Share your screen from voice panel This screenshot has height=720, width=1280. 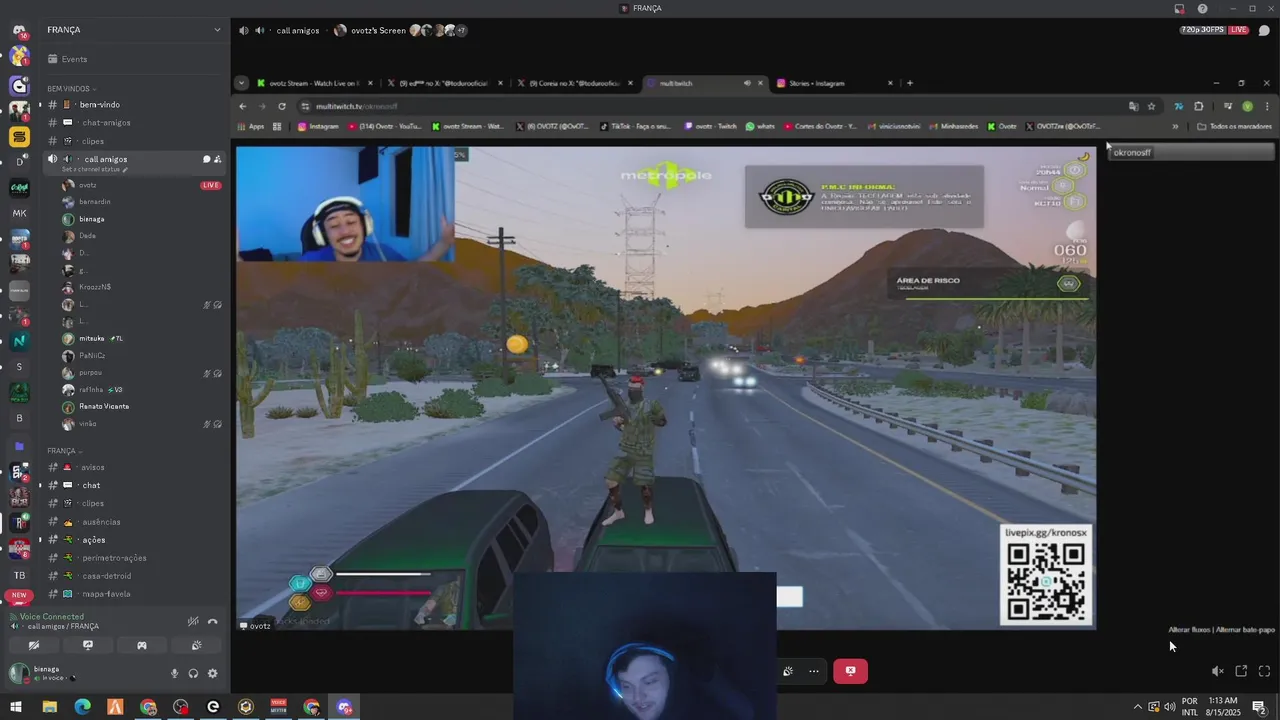coord(88,645)
